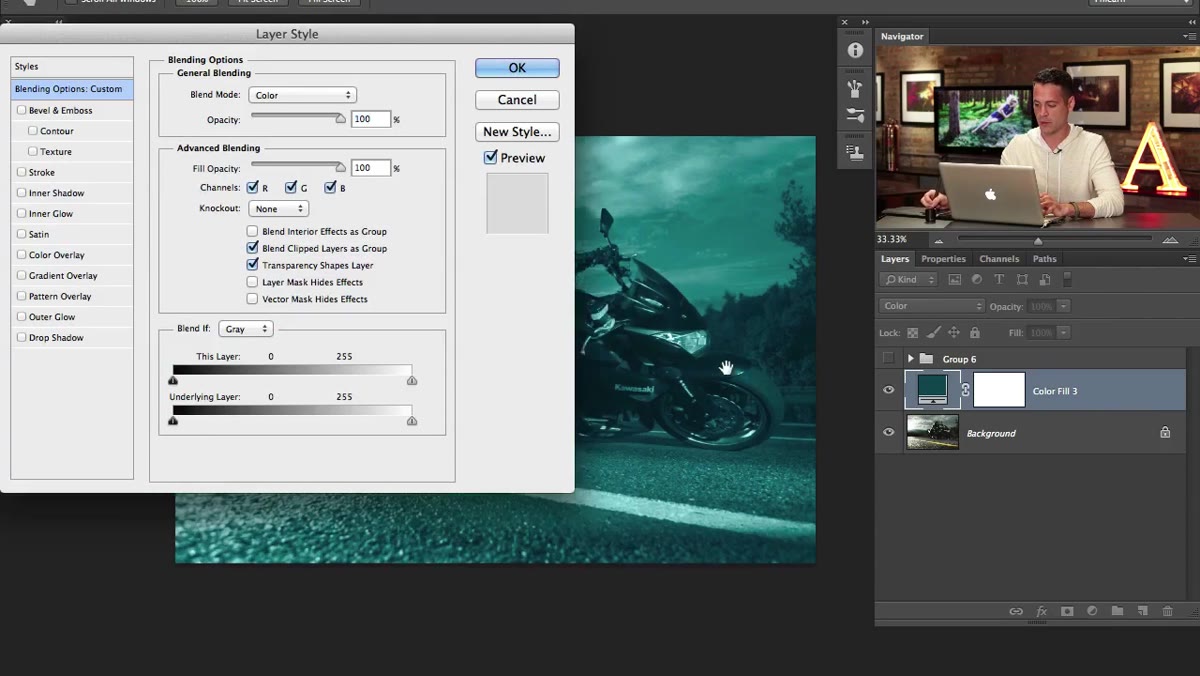
Task: Click the Opacity slider in General Blending
Action: click(297, 117)
